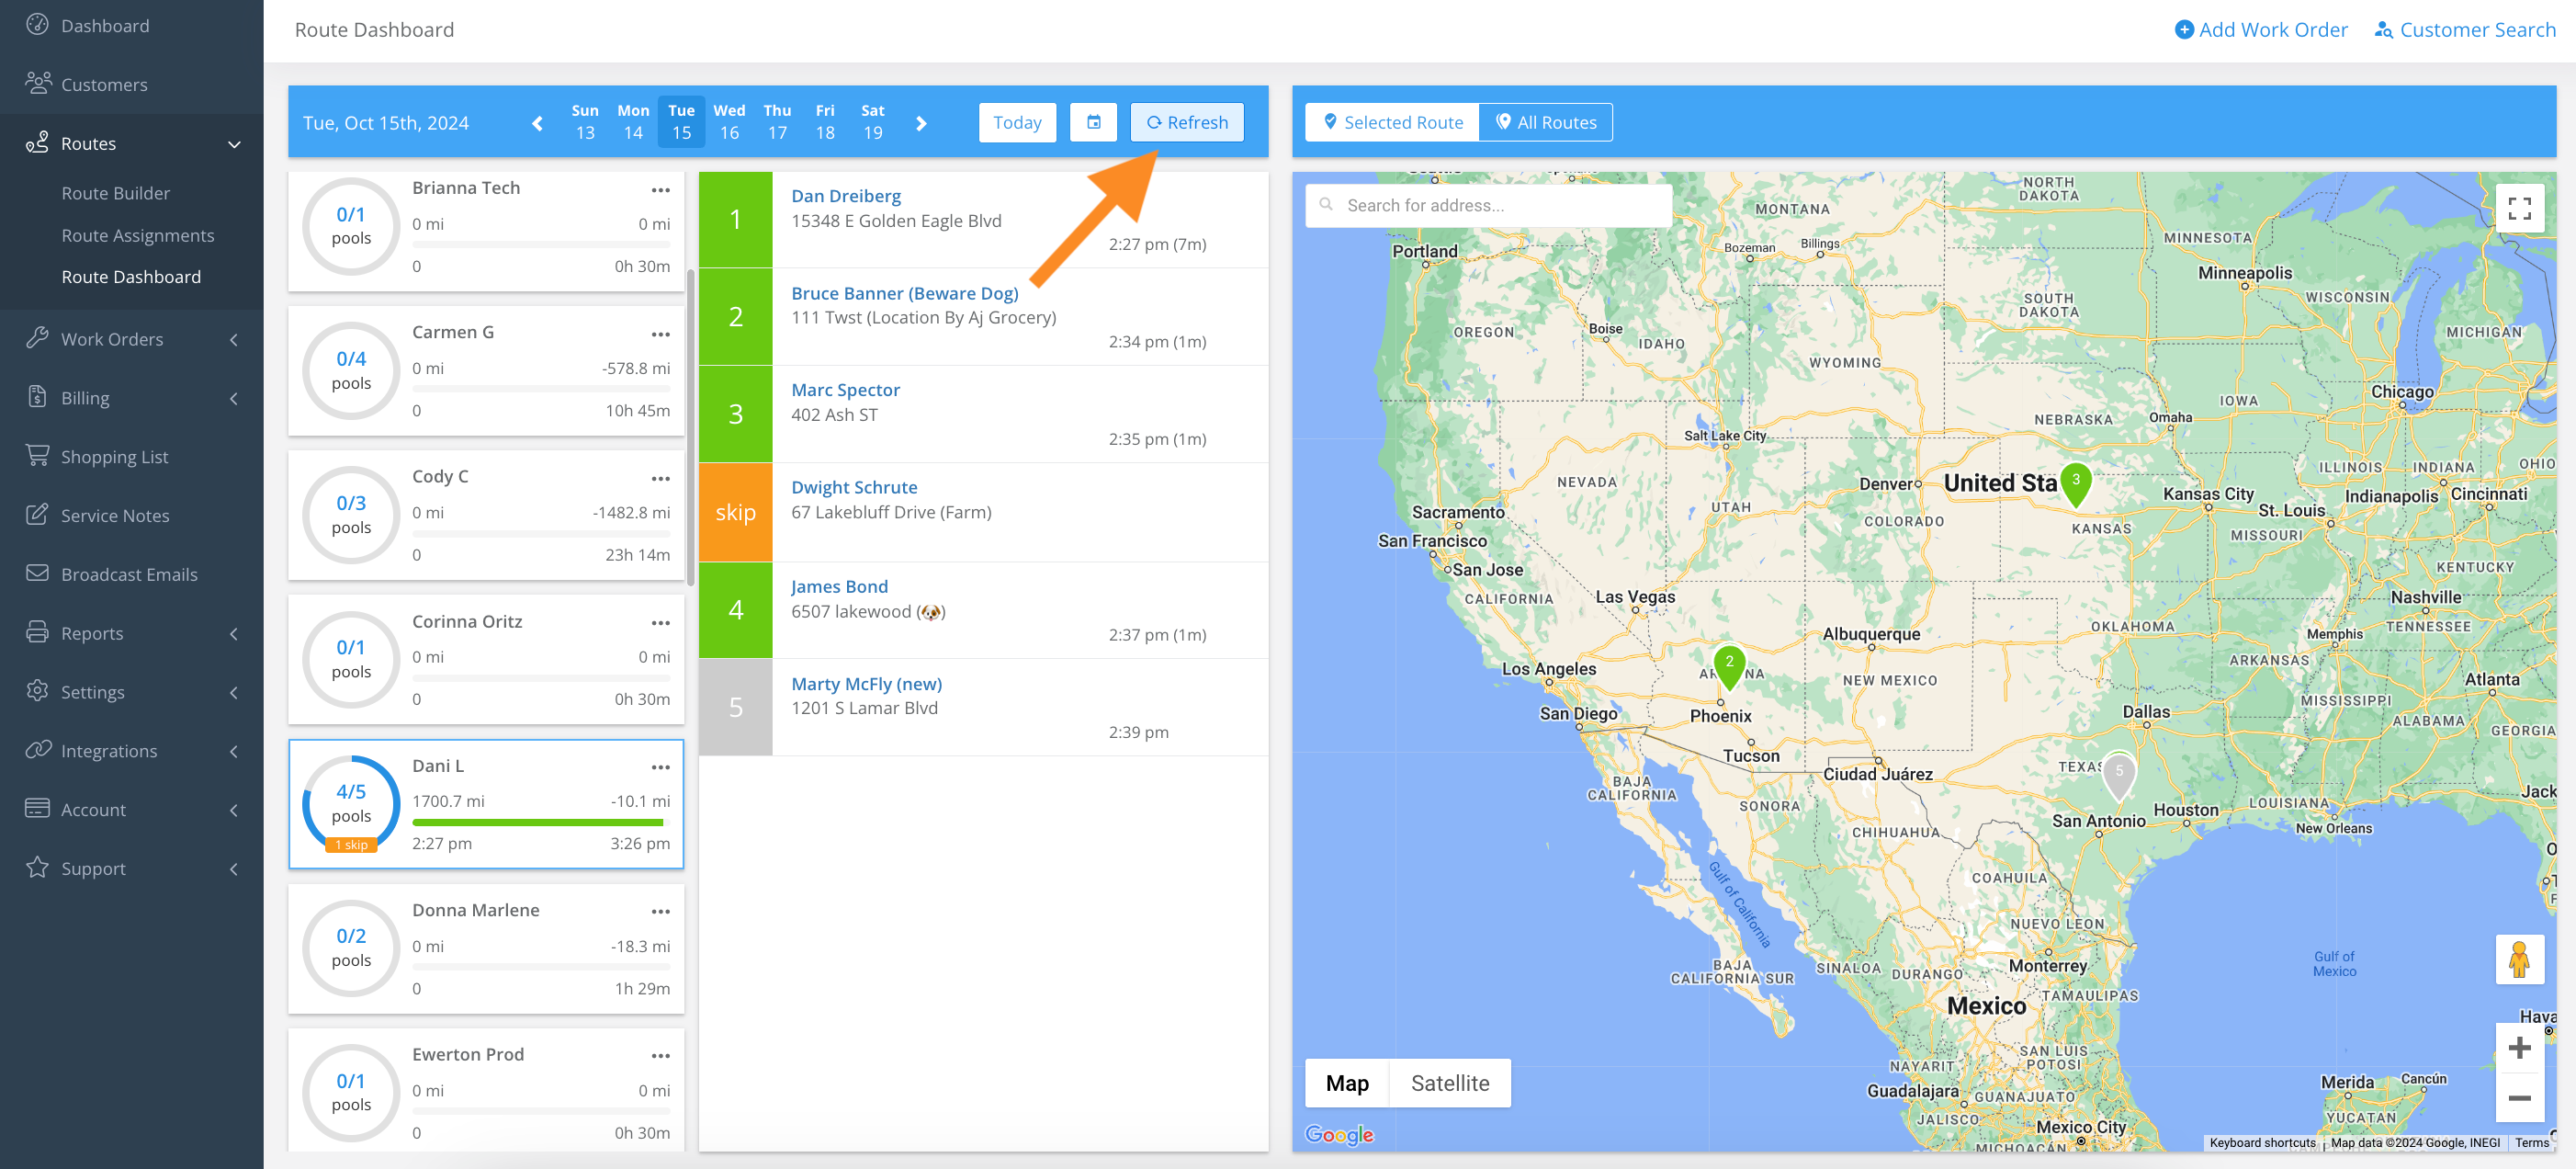Switch to Map view type

[1347, 1083]
